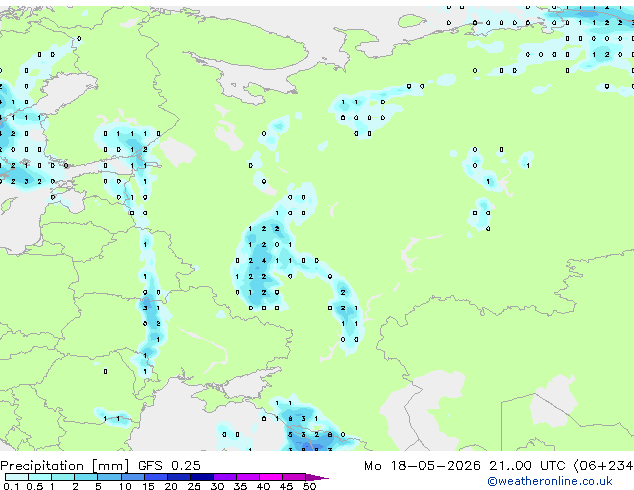Click the 'Precipitation [mm]' title text
634x490 pixels.
(x=65, y=466)
